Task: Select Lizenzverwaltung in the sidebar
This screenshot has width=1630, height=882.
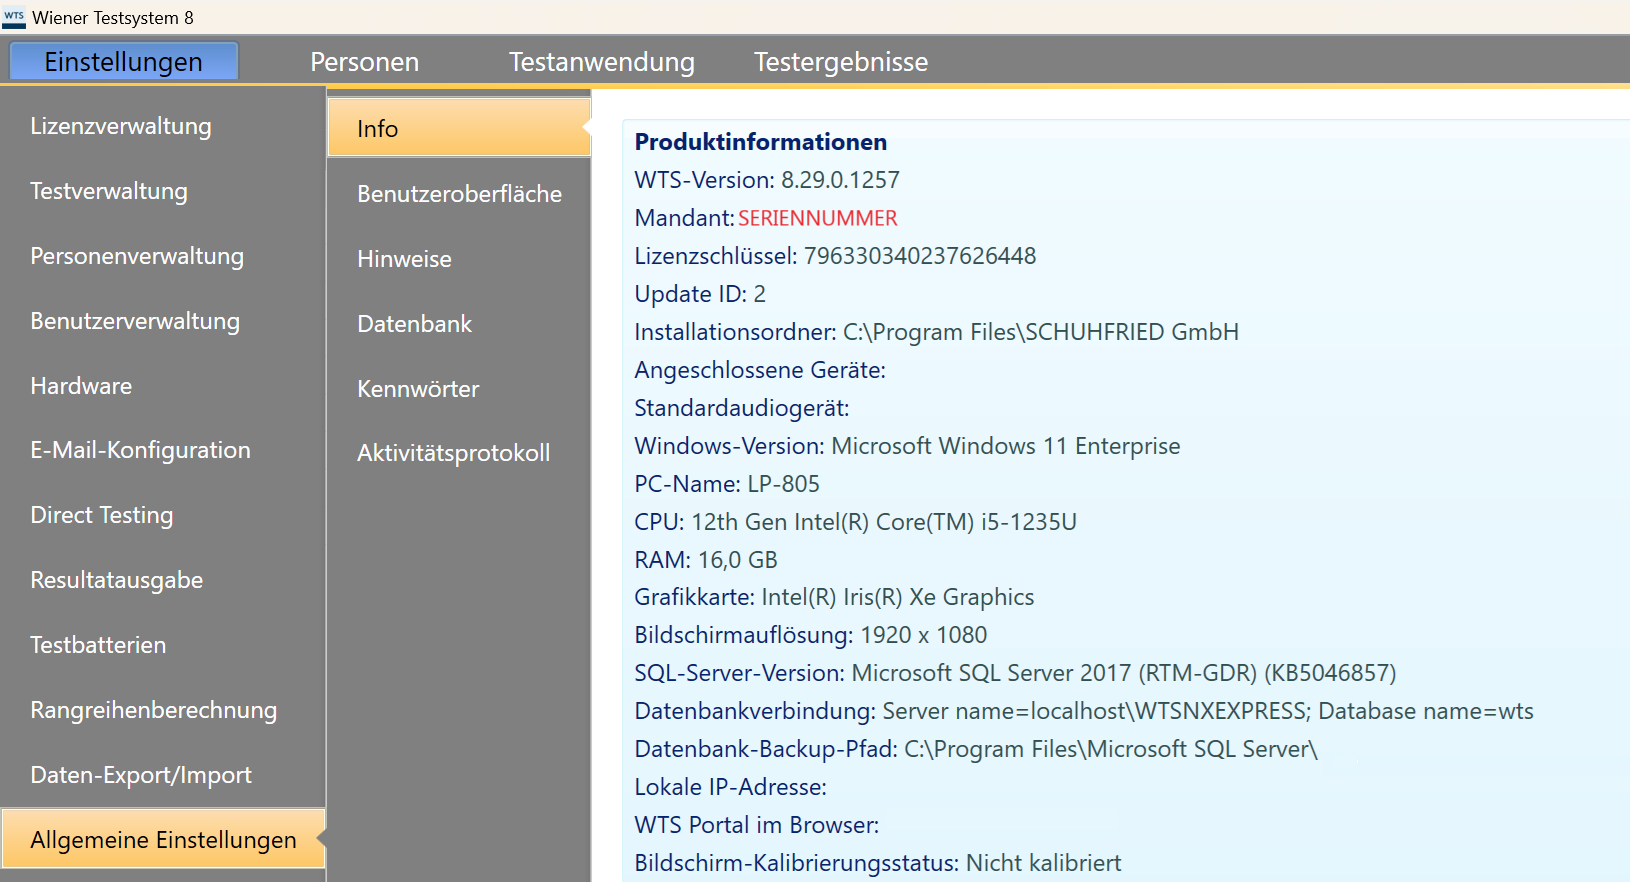Action: 121,127
